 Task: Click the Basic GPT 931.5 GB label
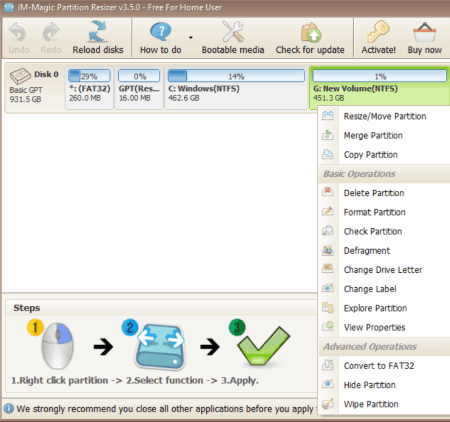(26, 95)
